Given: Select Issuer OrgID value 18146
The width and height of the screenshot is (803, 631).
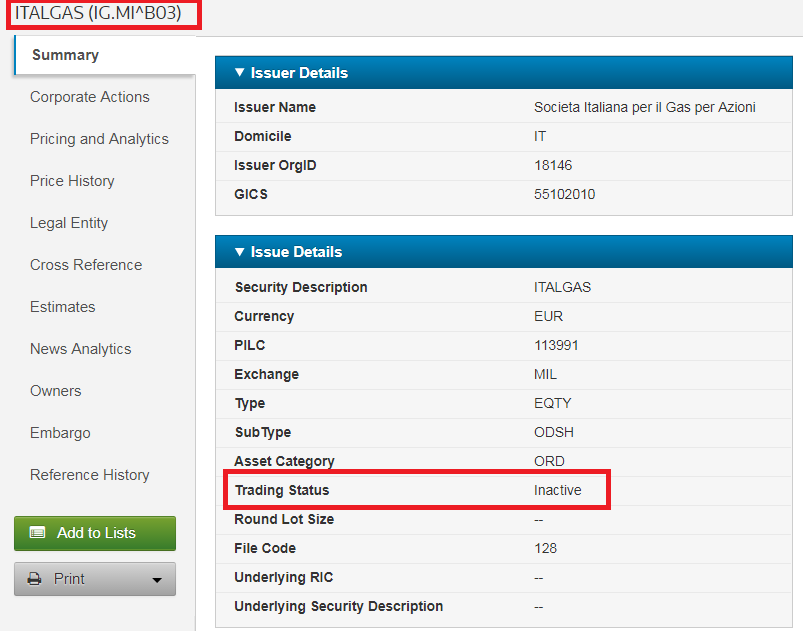Looking at the screenshot, I should (553, 165).
